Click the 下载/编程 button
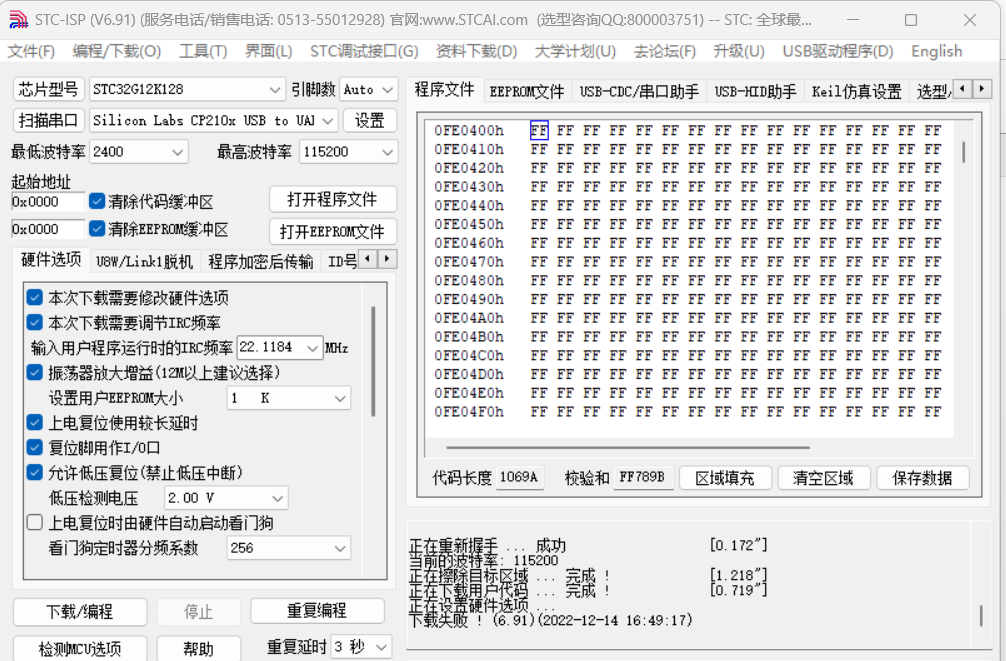The width and height of the screenshot is (1006, 661). (80, 611)
